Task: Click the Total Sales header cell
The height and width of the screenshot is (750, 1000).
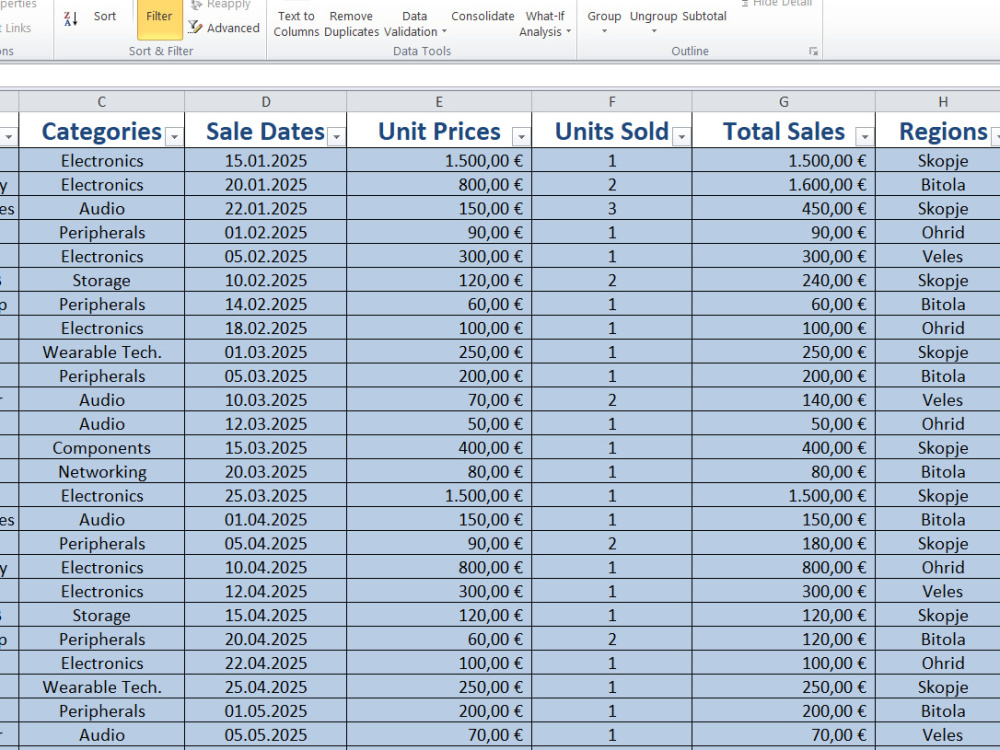Action: (x=784, y=131)
